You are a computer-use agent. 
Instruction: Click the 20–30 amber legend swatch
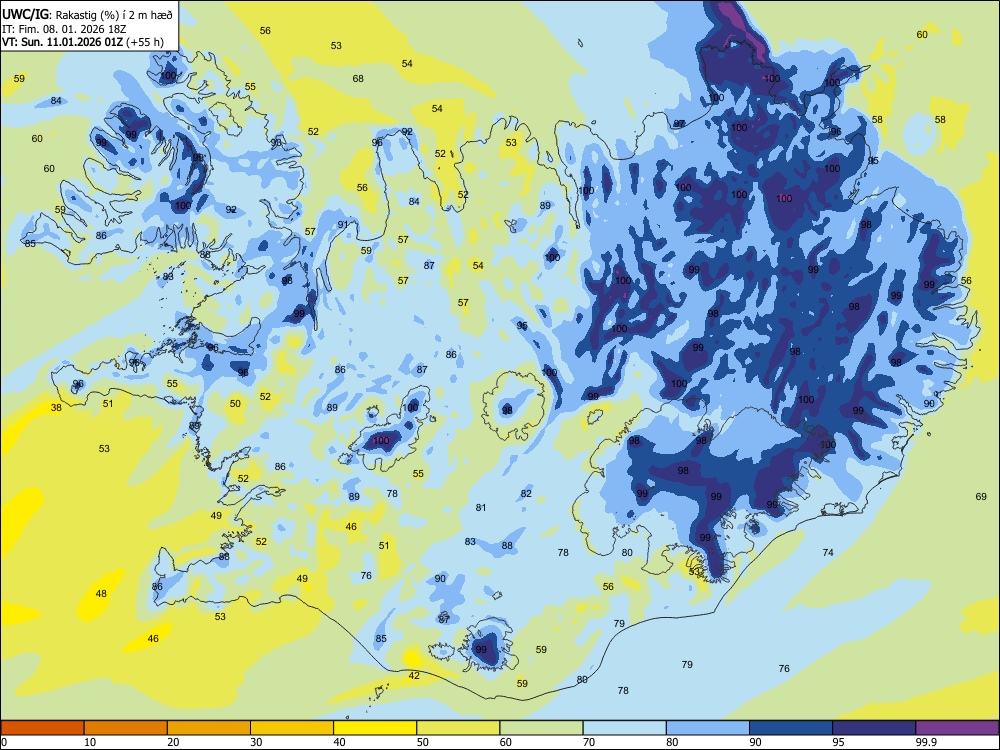209,728
